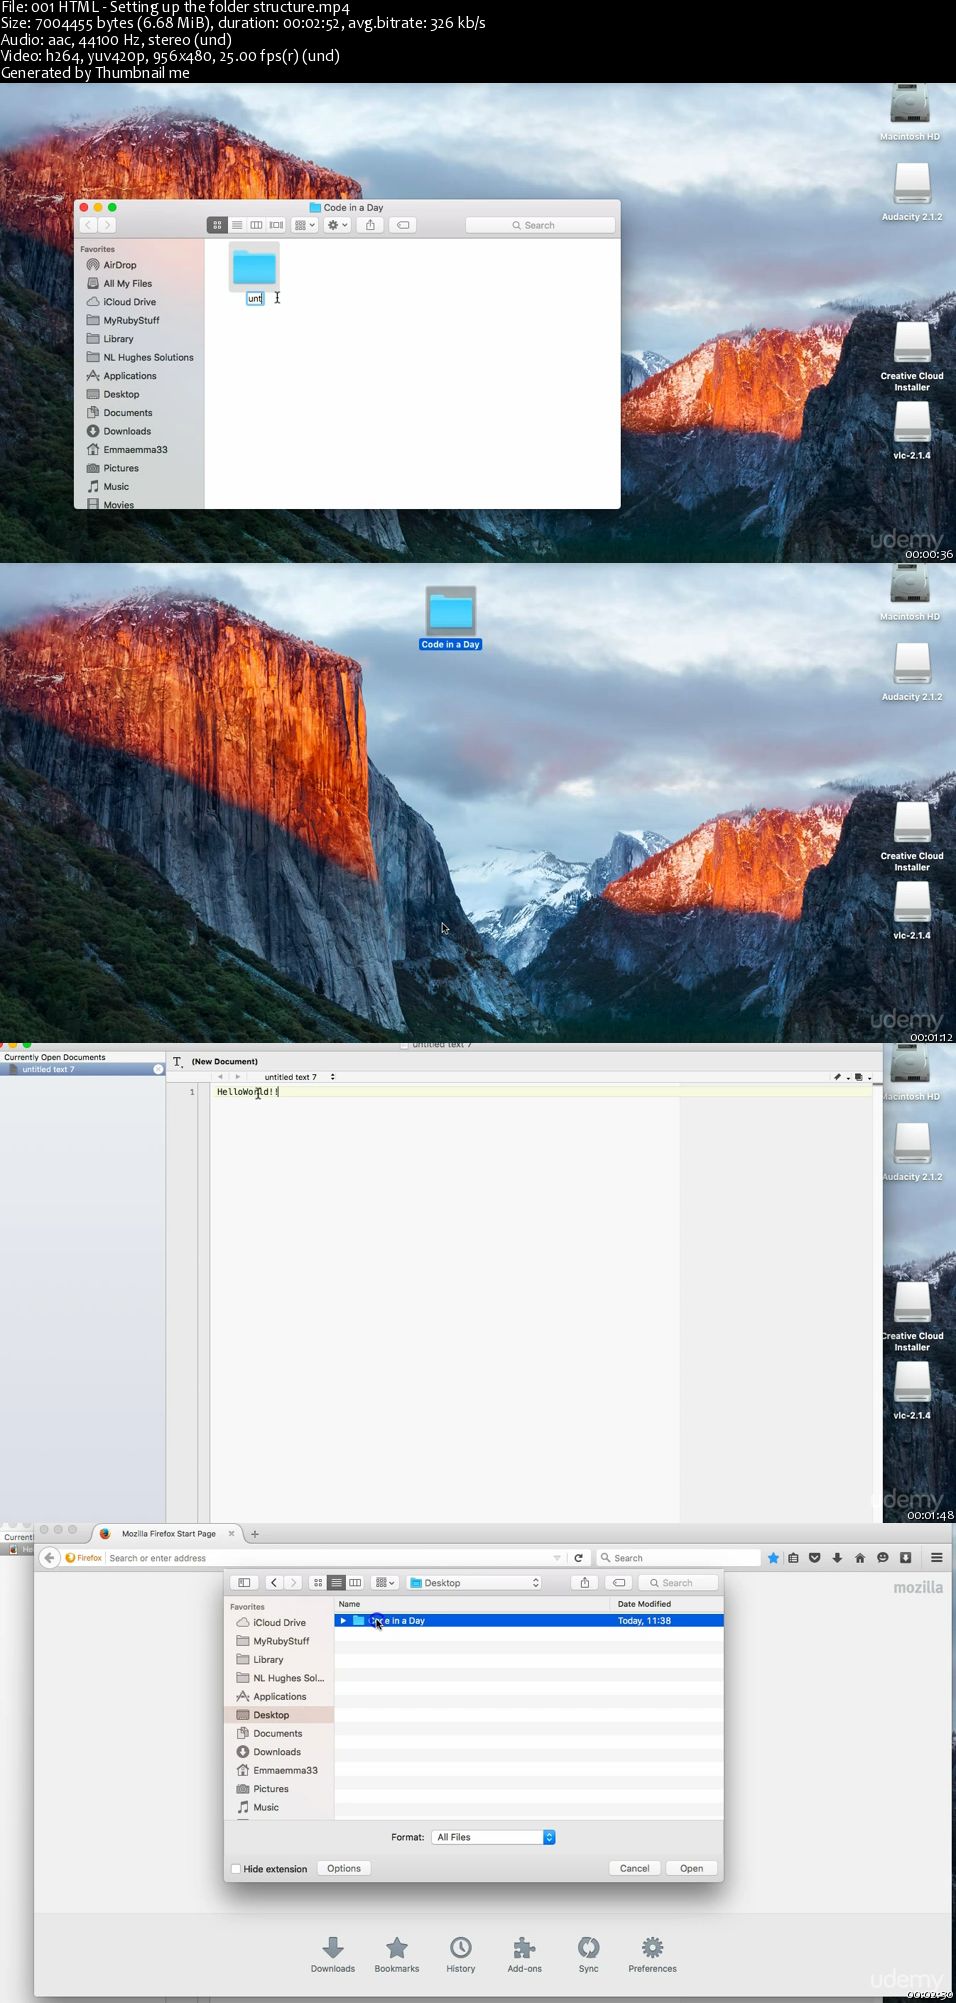The image size is (956, 2003).
Task: Click the HelloWorld! text on line 1
Action: tap(248, 1092)
